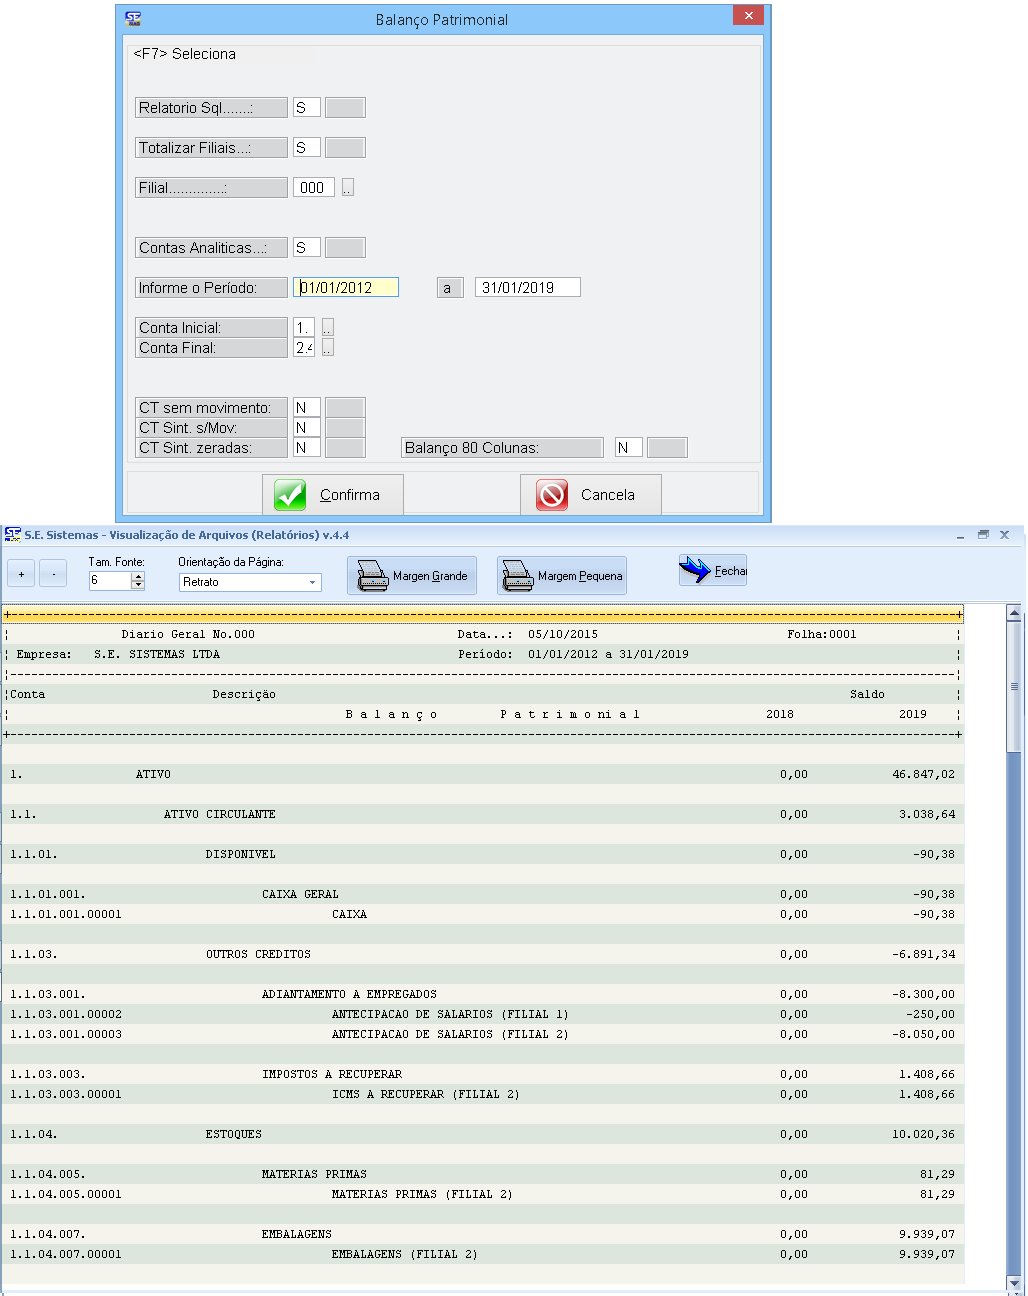Image resolution: width=1028 pixels, height=1296 pixels.
Task: Click the minus zoom-out button
Action: (53, 574)
